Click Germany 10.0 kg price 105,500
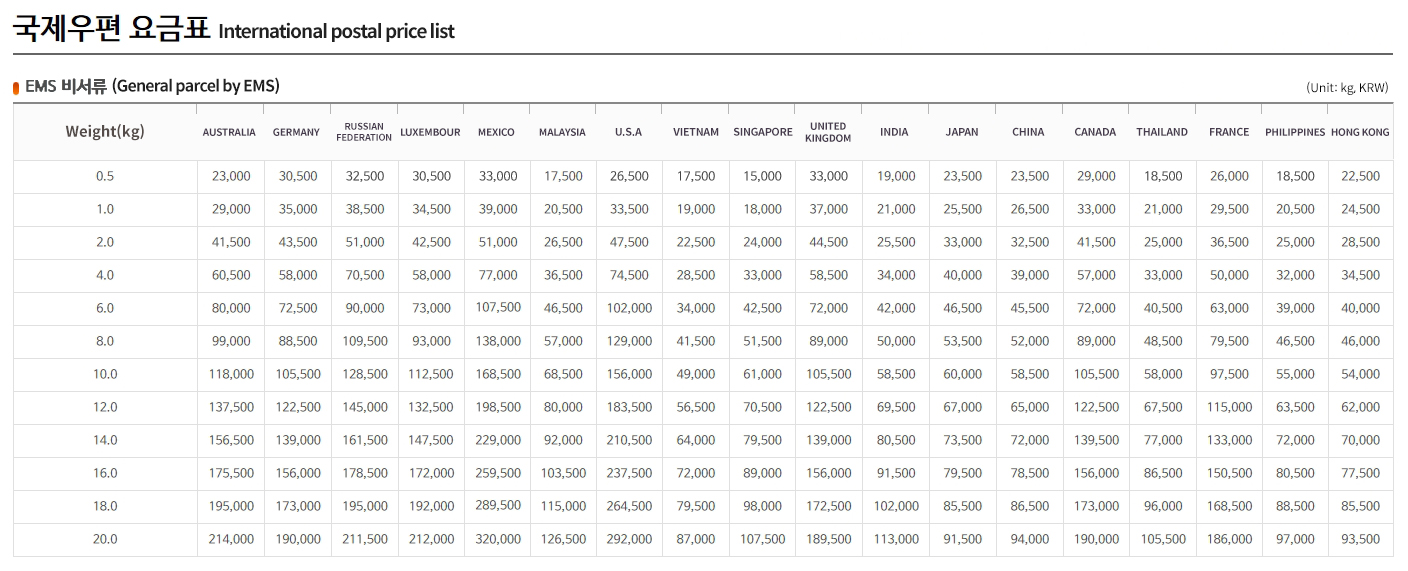Image resolution: width=1408 pixels, height=571 pixels. click(x=298, y=374)
